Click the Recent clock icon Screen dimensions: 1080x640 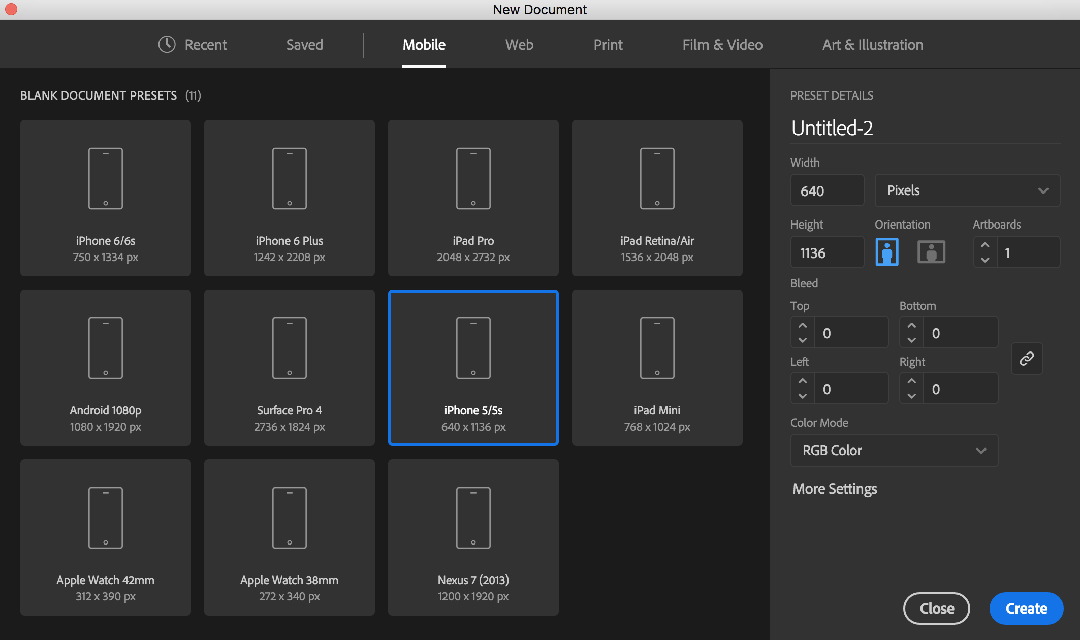pyautogui.click(x=167, y=44)
